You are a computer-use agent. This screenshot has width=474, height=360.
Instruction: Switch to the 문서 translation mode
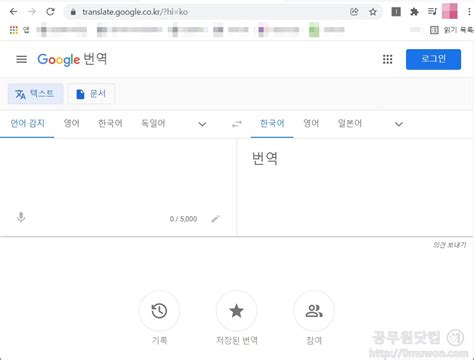coord(91,94)
